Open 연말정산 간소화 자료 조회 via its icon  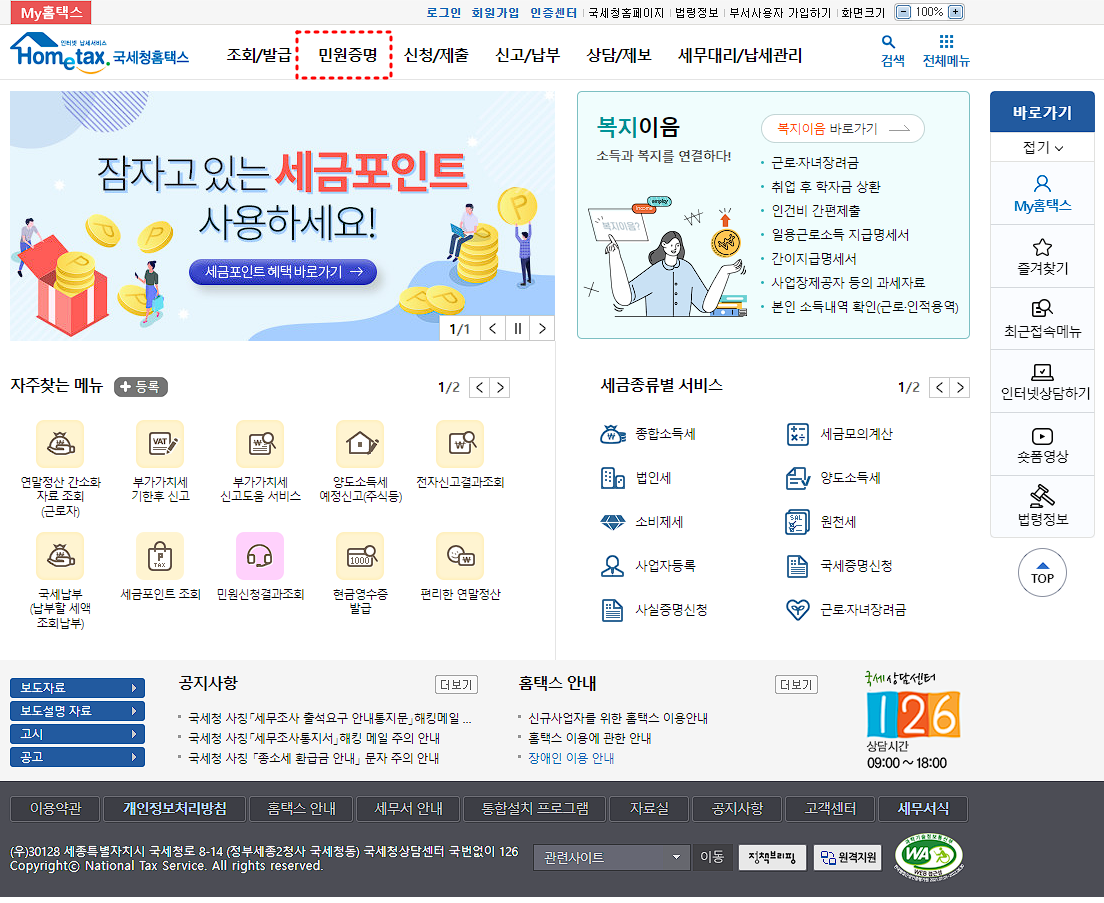point(60,441)
